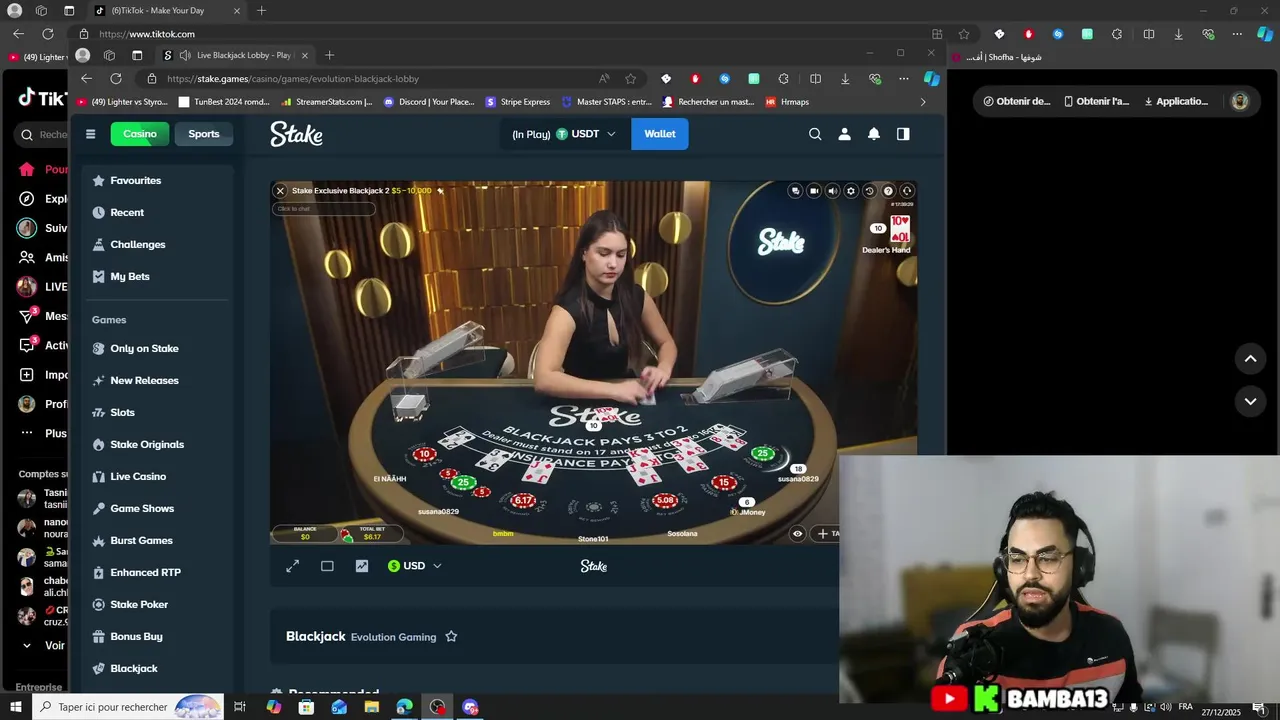Select the Casino tab
The width and height of the screenshot is (1280, 720).
(x=140, y=134)
